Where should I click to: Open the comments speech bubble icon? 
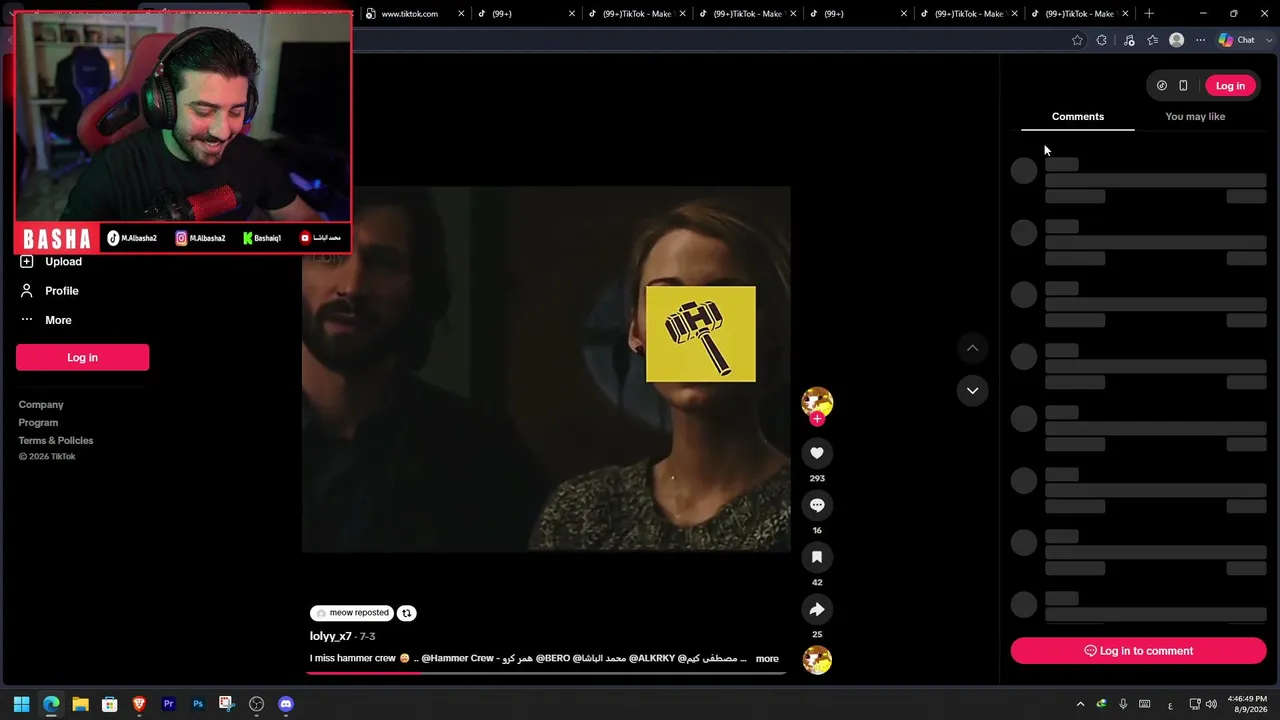pos(817,505)
